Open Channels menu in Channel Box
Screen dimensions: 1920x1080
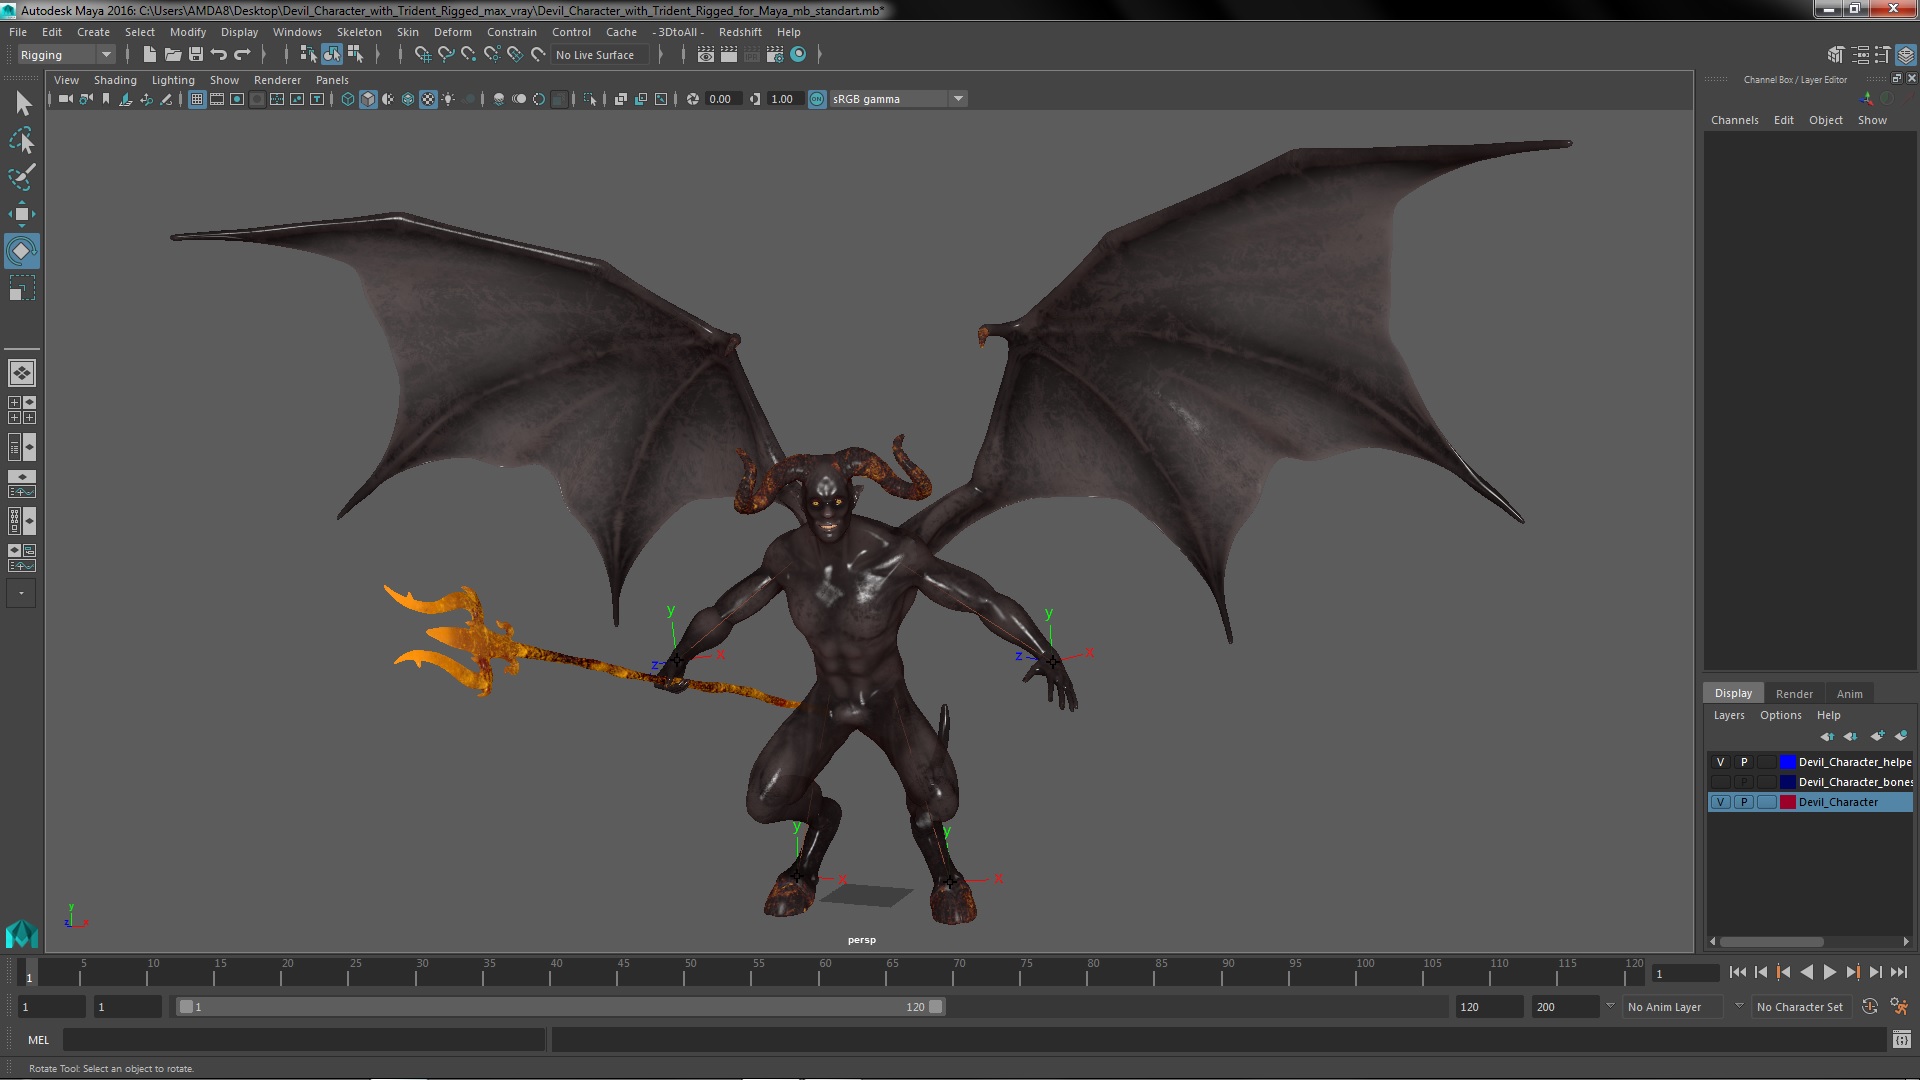(1734, 120)
